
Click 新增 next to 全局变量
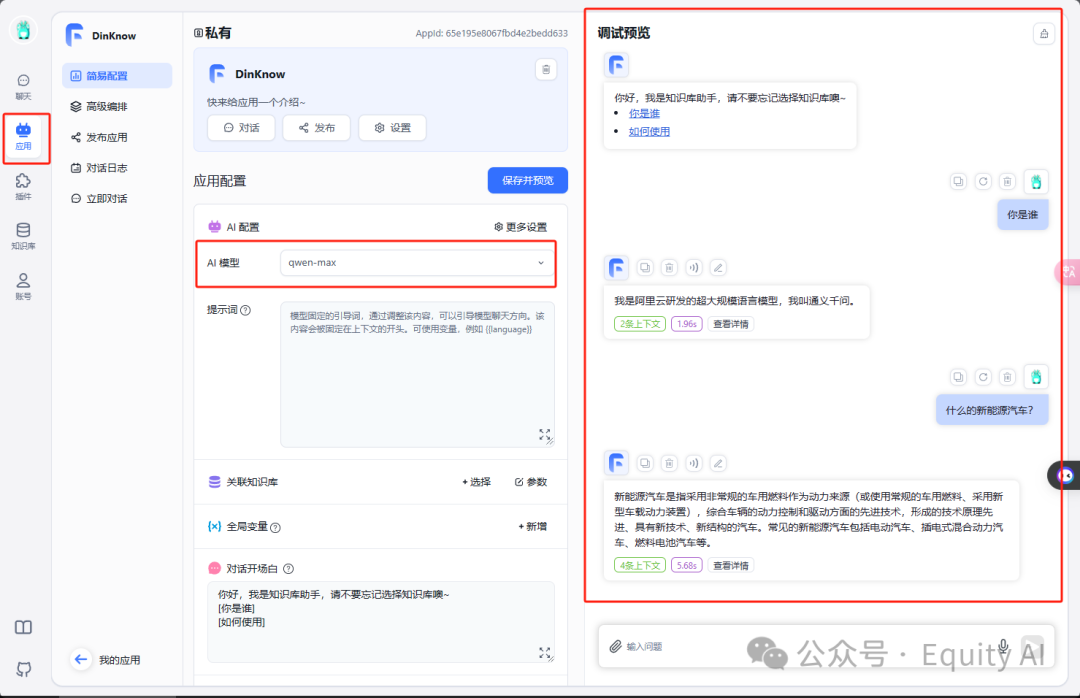[x=532, y=526]
